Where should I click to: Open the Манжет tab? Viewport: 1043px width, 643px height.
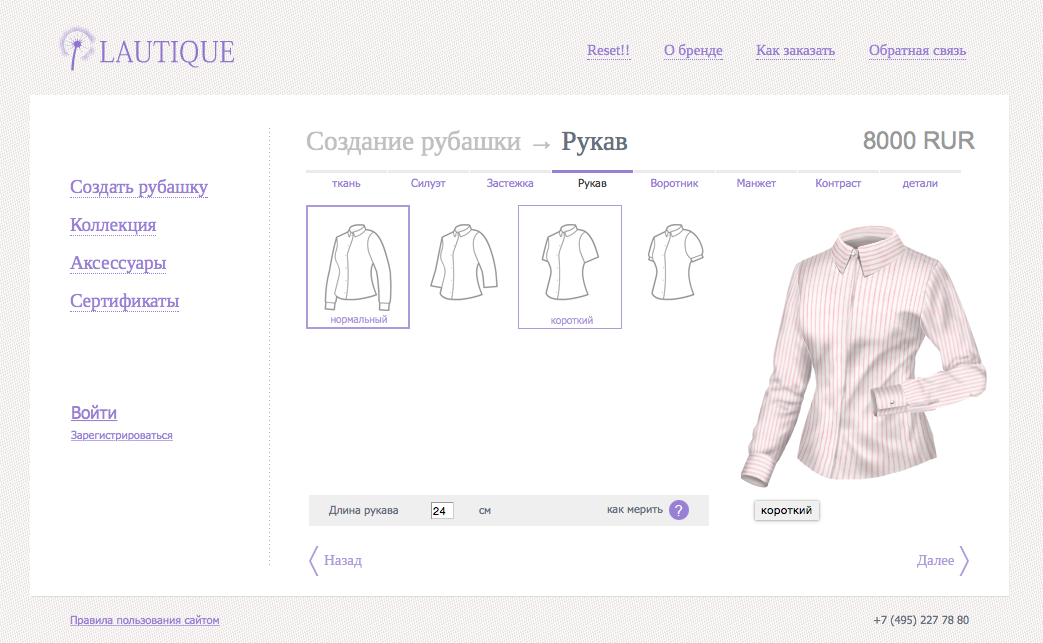click(756, 183)
